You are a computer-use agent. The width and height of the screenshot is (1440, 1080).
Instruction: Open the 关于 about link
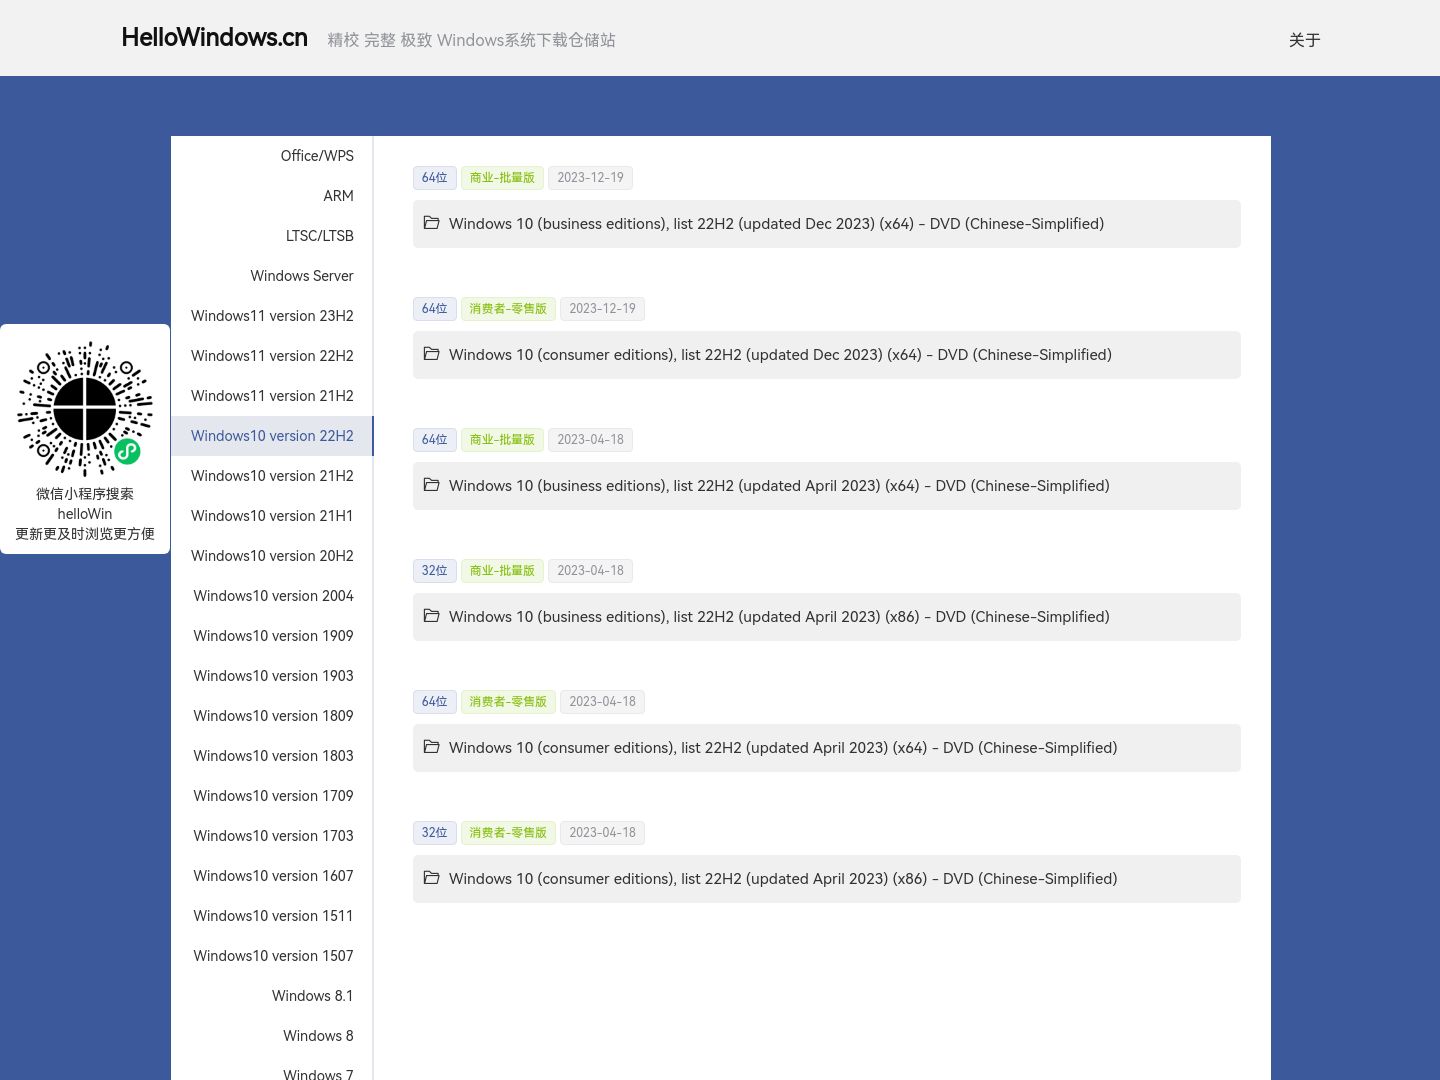tap(1304, 40)
